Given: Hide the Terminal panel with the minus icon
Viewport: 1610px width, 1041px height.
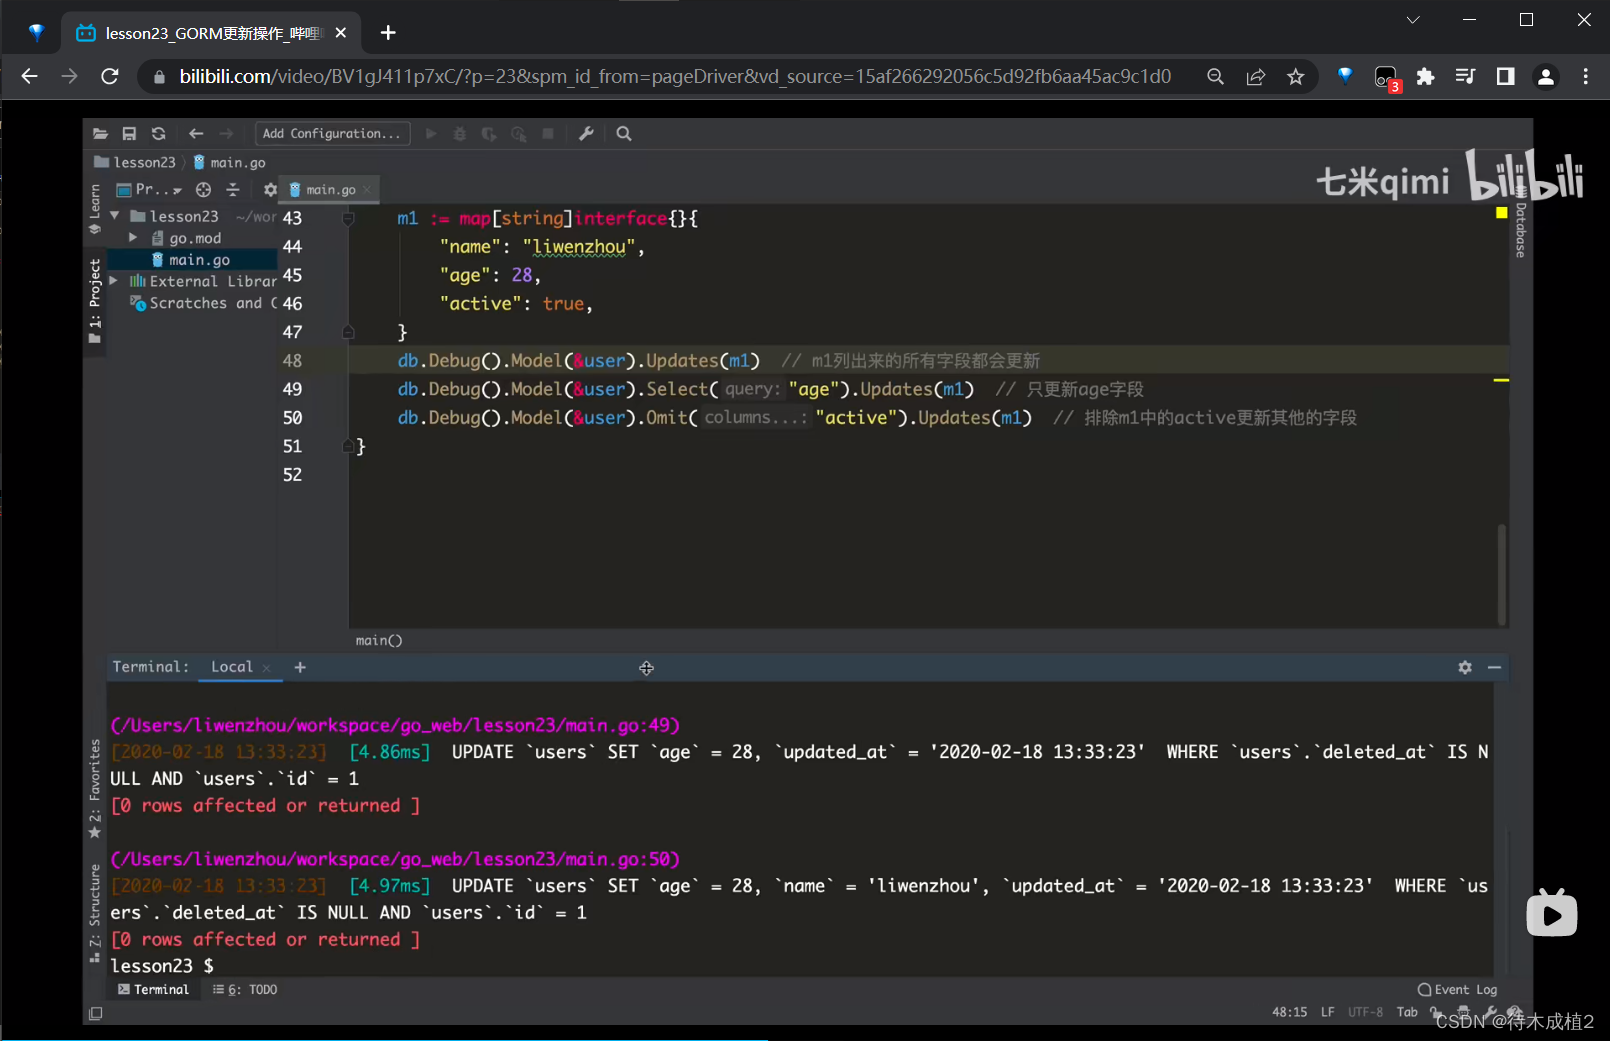Looking at the screenshot, I should 1494,667.
